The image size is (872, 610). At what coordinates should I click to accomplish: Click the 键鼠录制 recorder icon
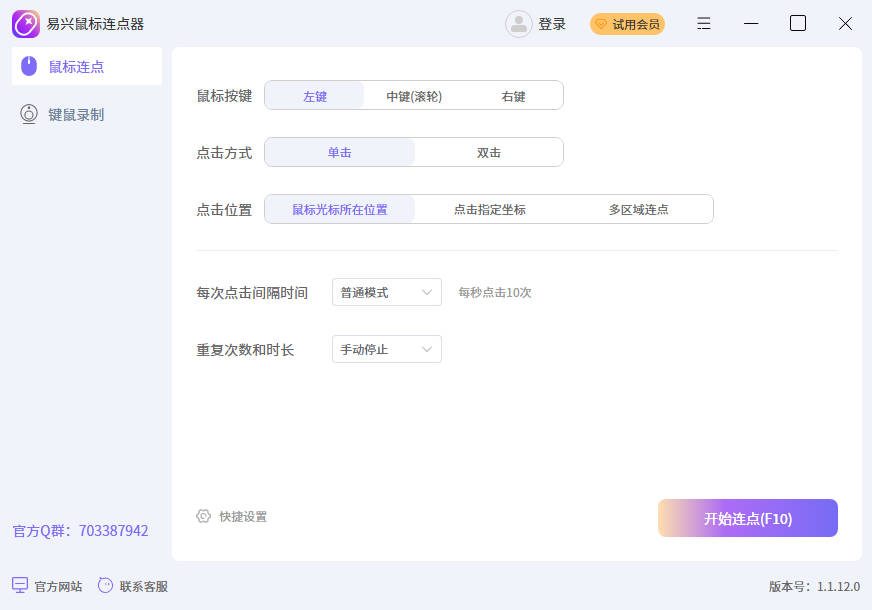coord(29,114)
